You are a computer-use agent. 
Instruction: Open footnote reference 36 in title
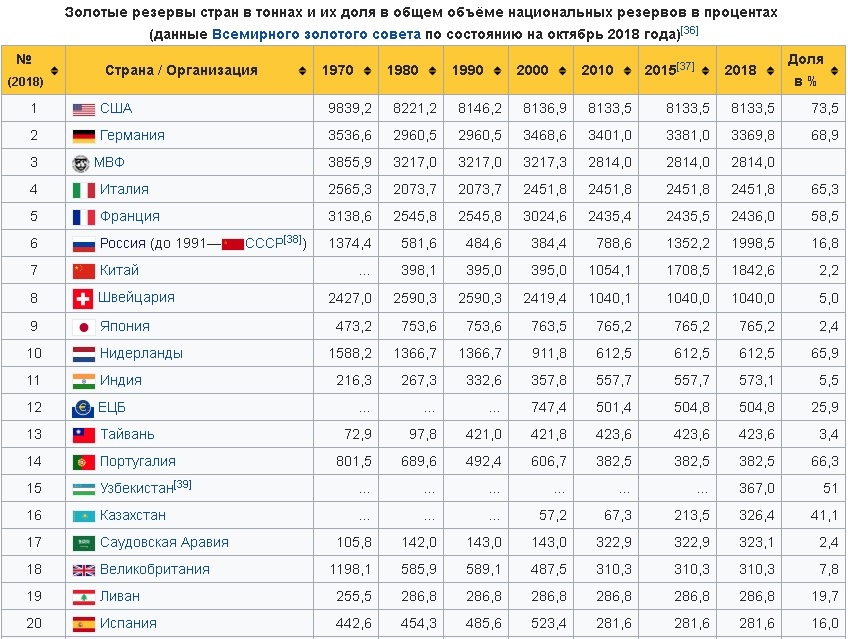689,30
